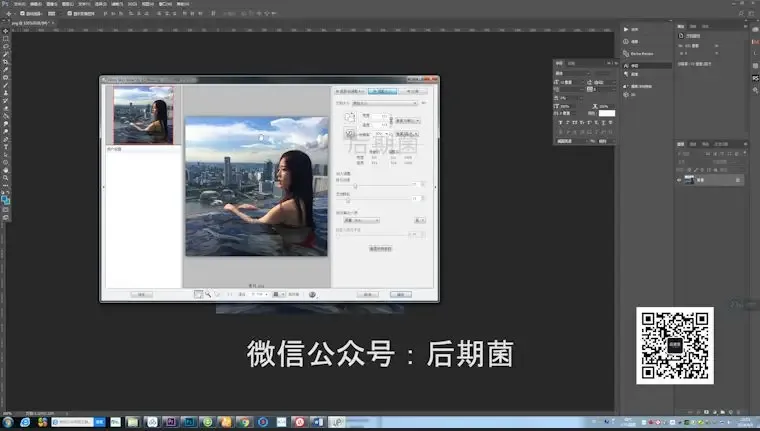
Task: Select the Move tool
Action: tap(7, 31)
